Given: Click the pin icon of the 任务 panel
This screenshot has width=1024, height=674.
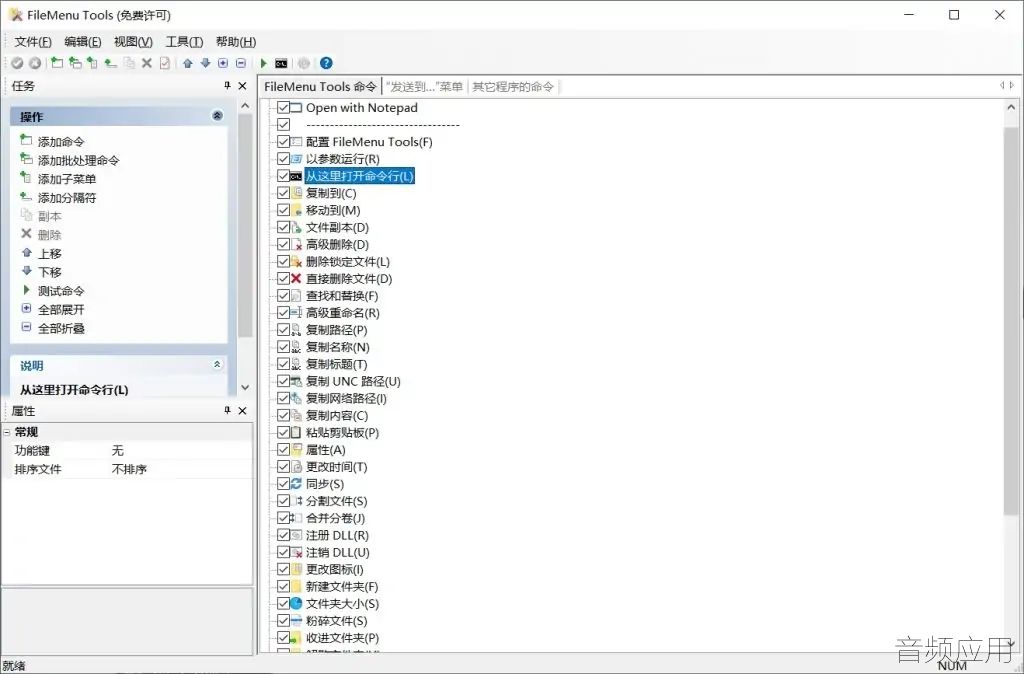Looking at the screenshot, I should [x=227, y=86].
